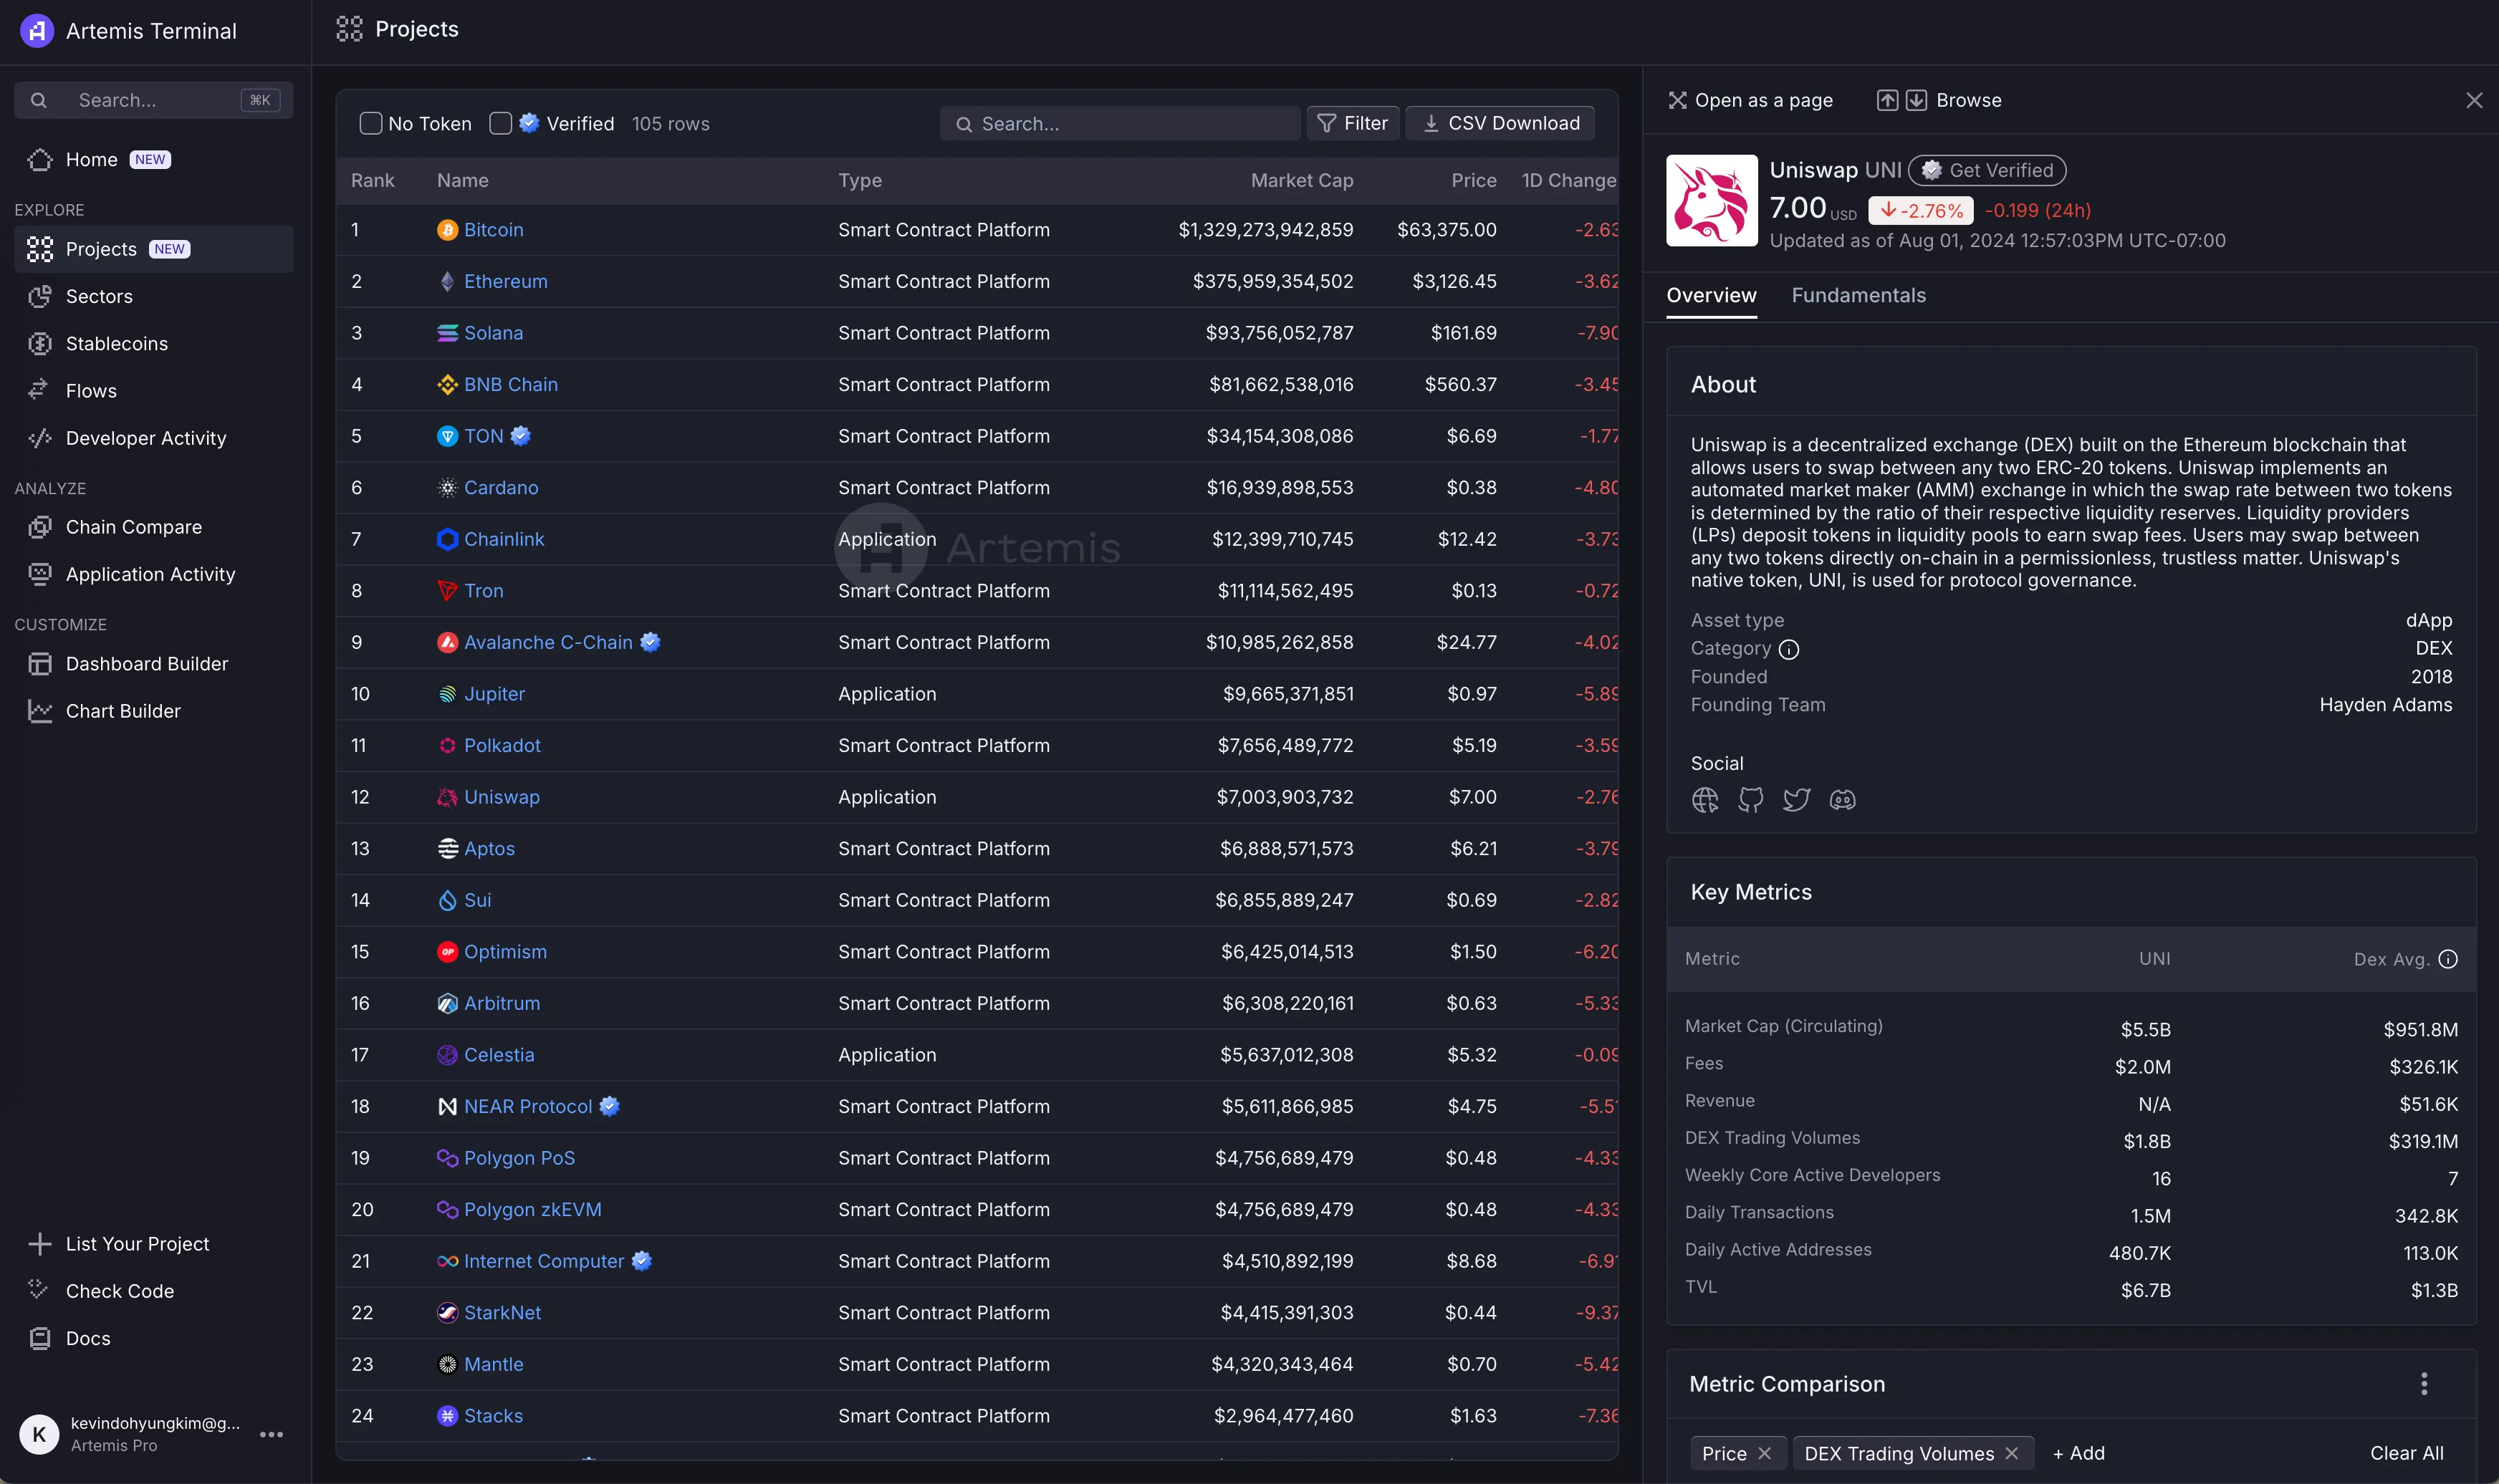Open Application Activity page
The image size is (2499, 1484).
point(154,574)
